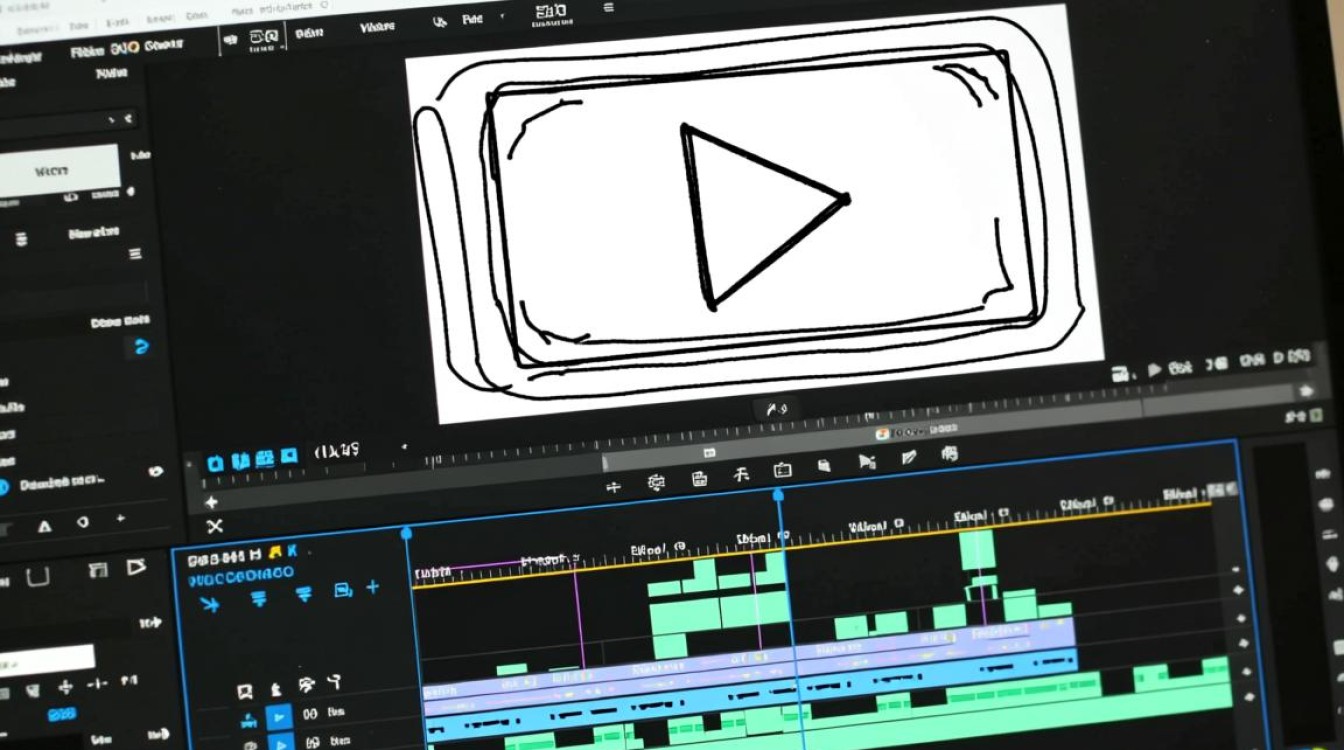Click the white X icon left of the timeline
Screen dimensions: 1344x750
click(x=214, y=526)
